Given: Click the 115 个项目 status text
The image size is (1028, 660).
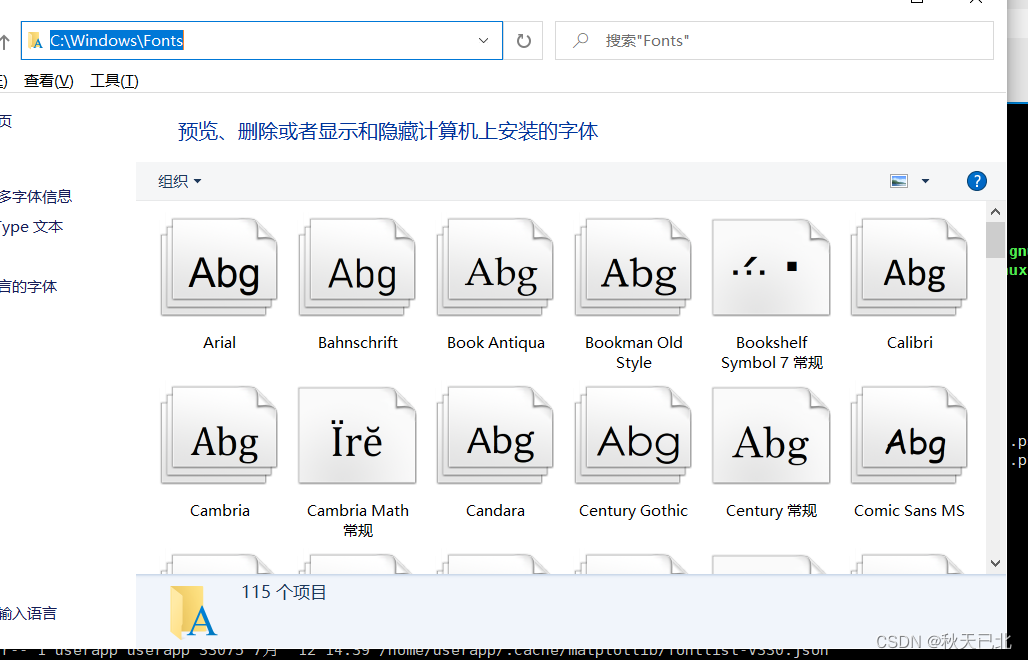Looking at the screenshot, I should point(283,592).
